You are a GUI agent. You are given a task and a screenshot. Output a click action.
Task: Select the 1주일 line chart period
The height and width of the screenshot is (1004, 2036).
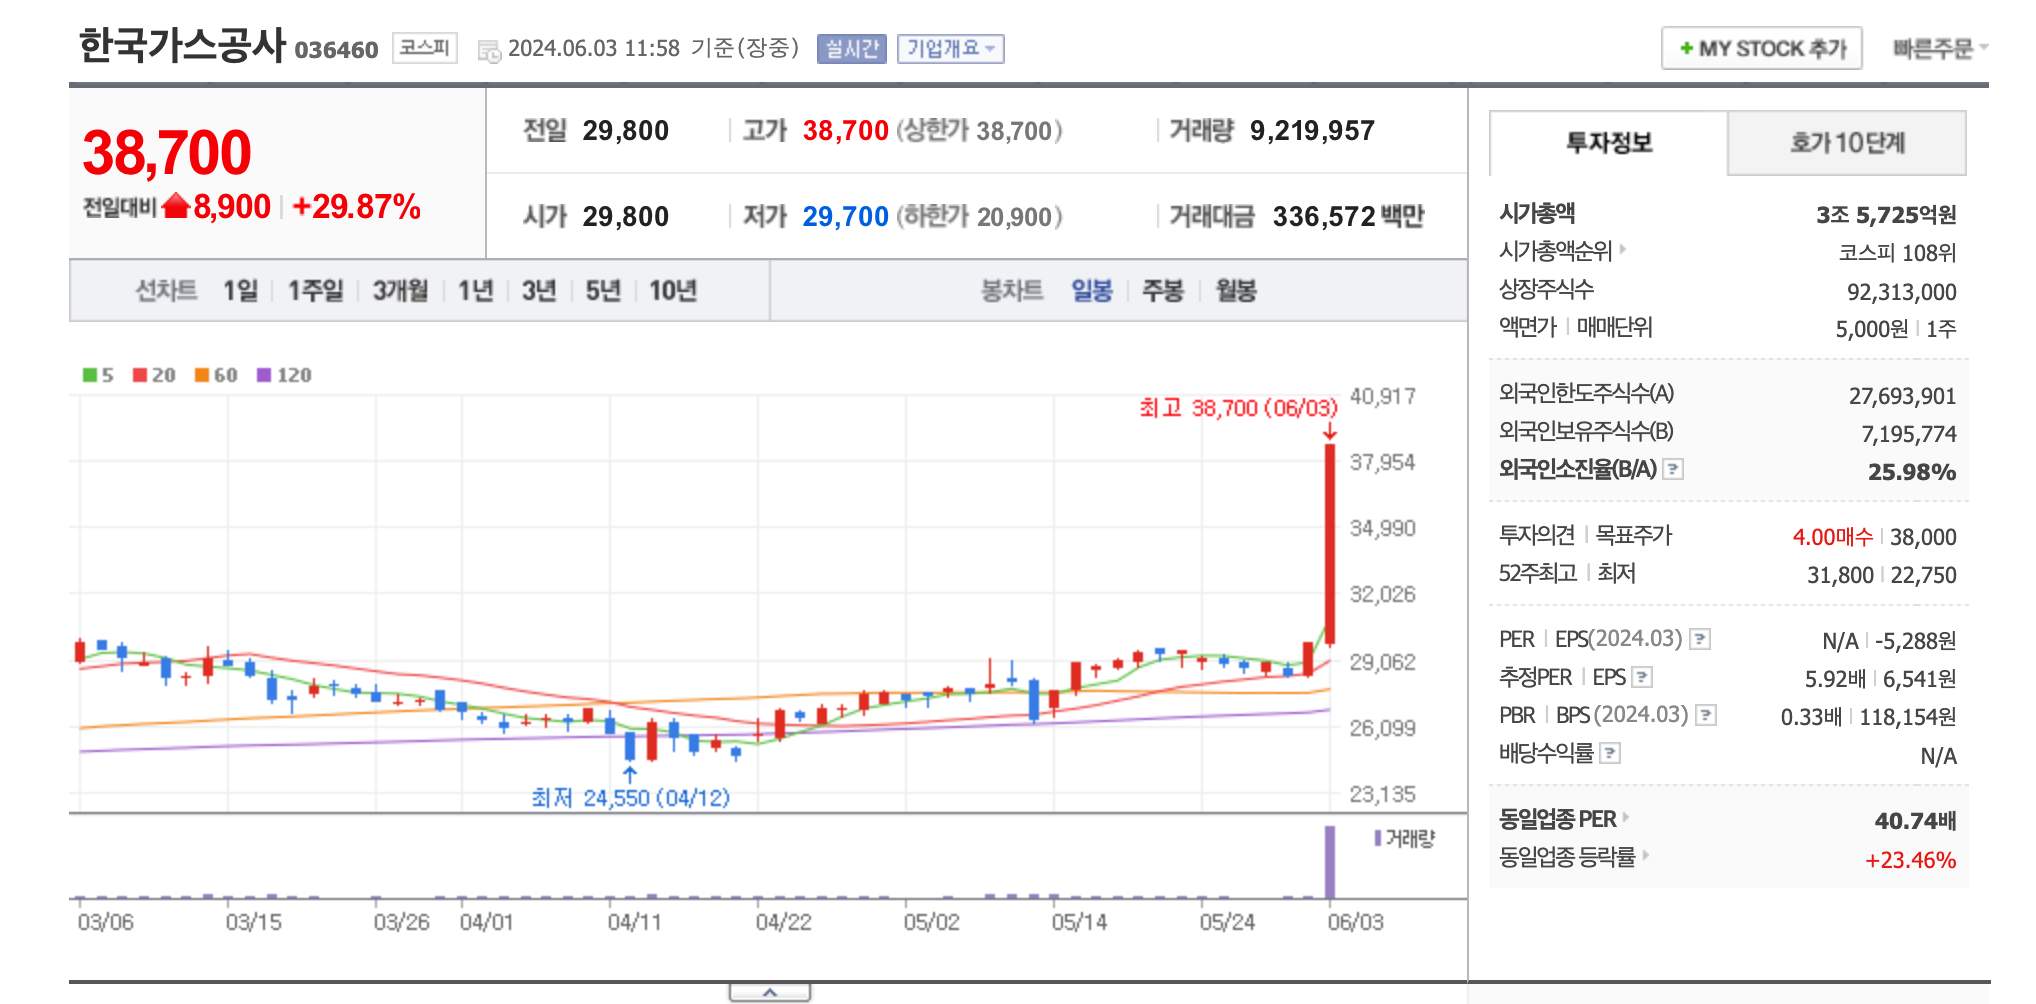[315, 291]
